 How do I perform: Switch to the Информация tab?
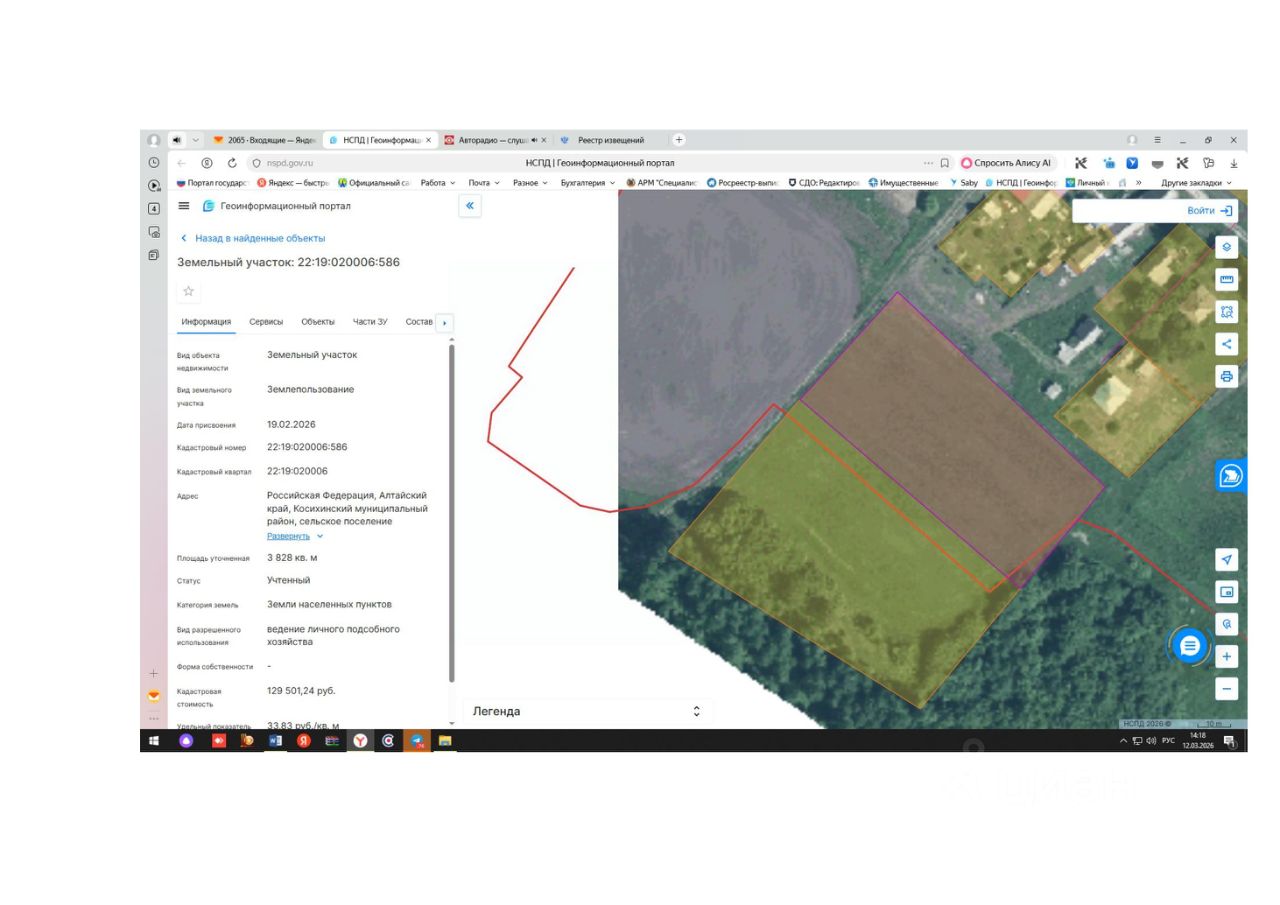tap(206, 321)
